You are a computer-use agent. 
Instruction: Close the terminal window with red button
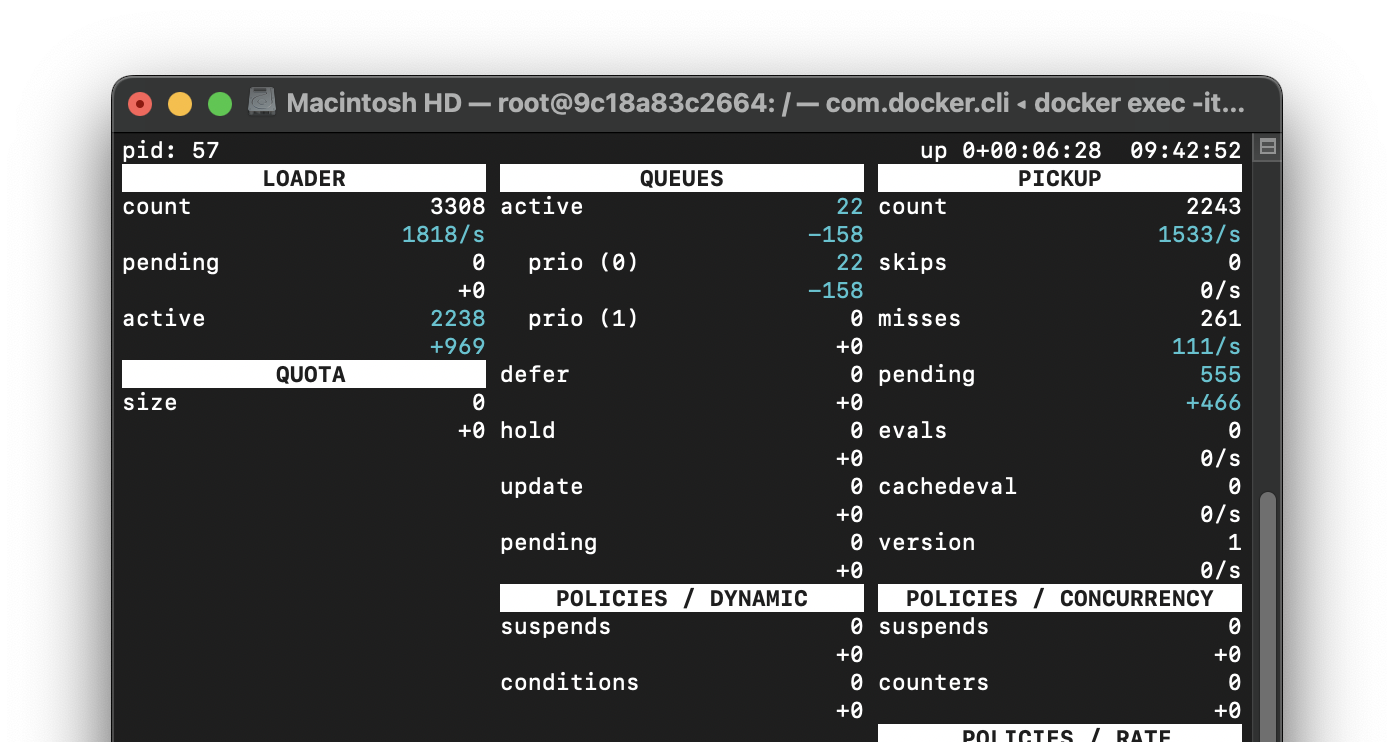[140, 103]
